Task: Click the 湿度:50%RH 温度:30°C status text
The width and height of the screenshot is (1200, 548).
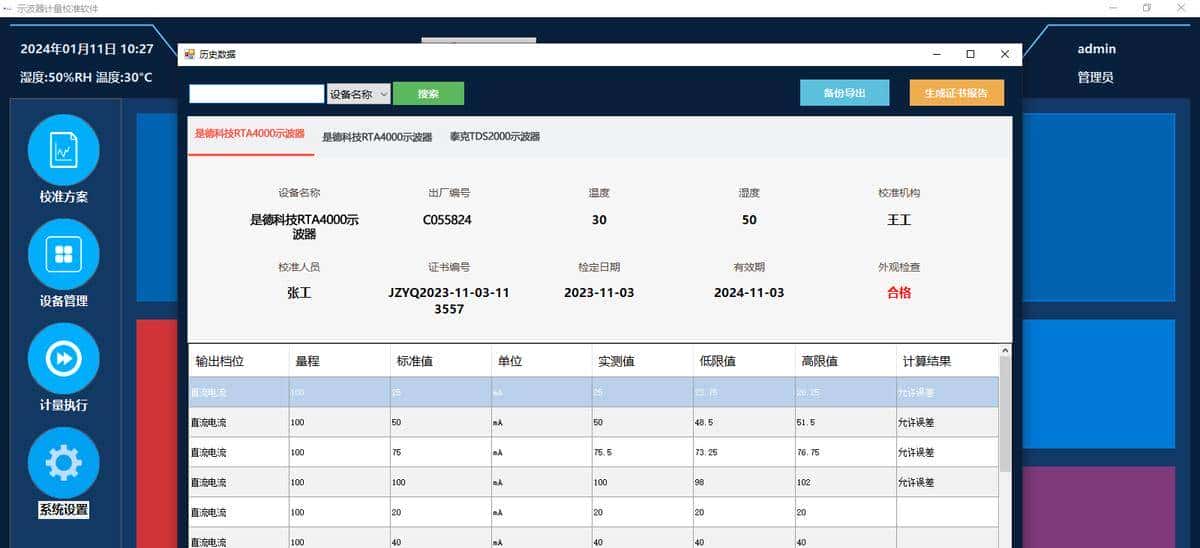Action: [86, 77]
